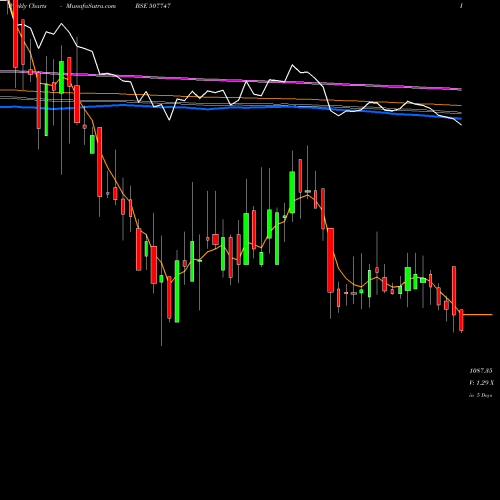Click the 'MunafaSutra.com' title text
The height and width of the screenshot is (500, 500).
point(91,6)
